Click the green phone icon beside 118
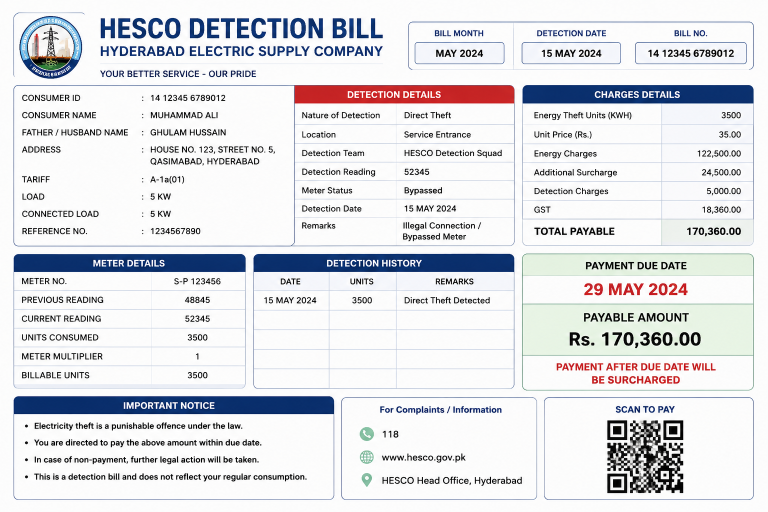 366,434
